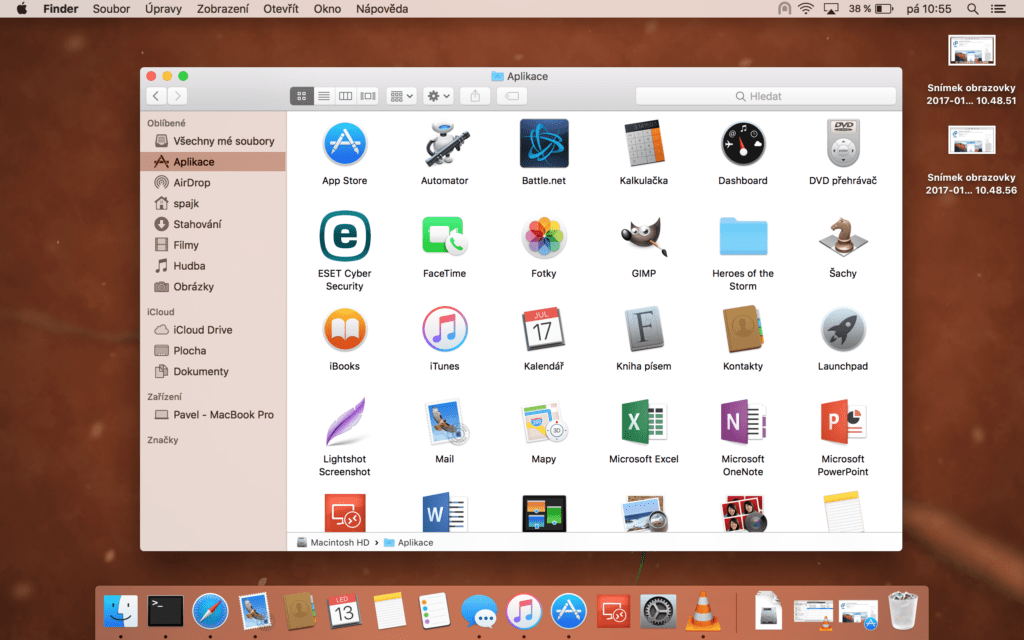Screen dimensions: 1024x640
Task: Open the Soubor menu
Action: point(111,8)
